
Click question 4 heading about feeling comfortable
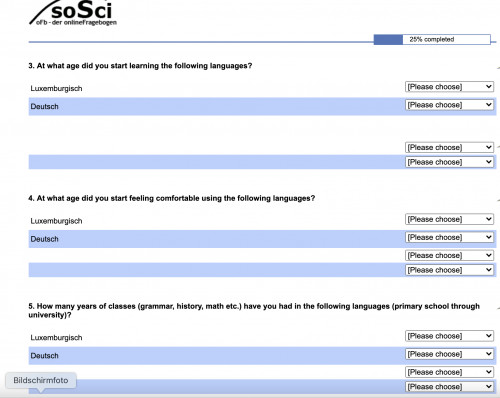(172, 198)
